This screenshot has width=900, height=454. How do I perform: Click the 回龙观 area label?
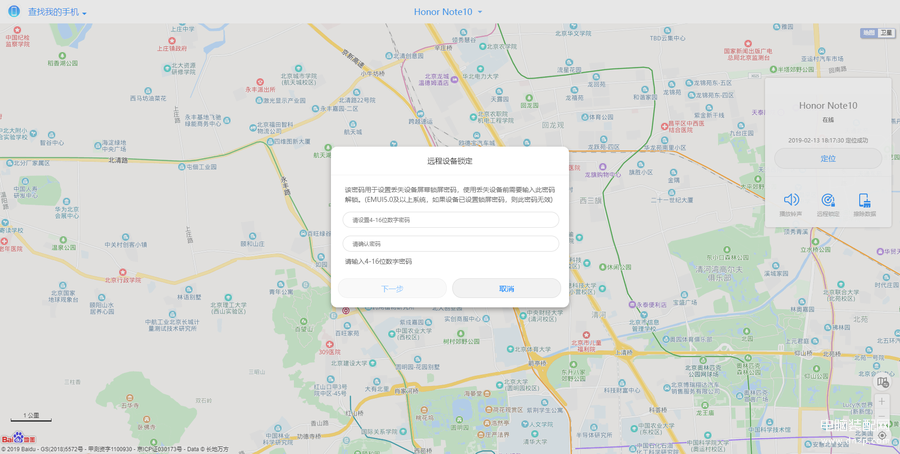click(553, 125)
